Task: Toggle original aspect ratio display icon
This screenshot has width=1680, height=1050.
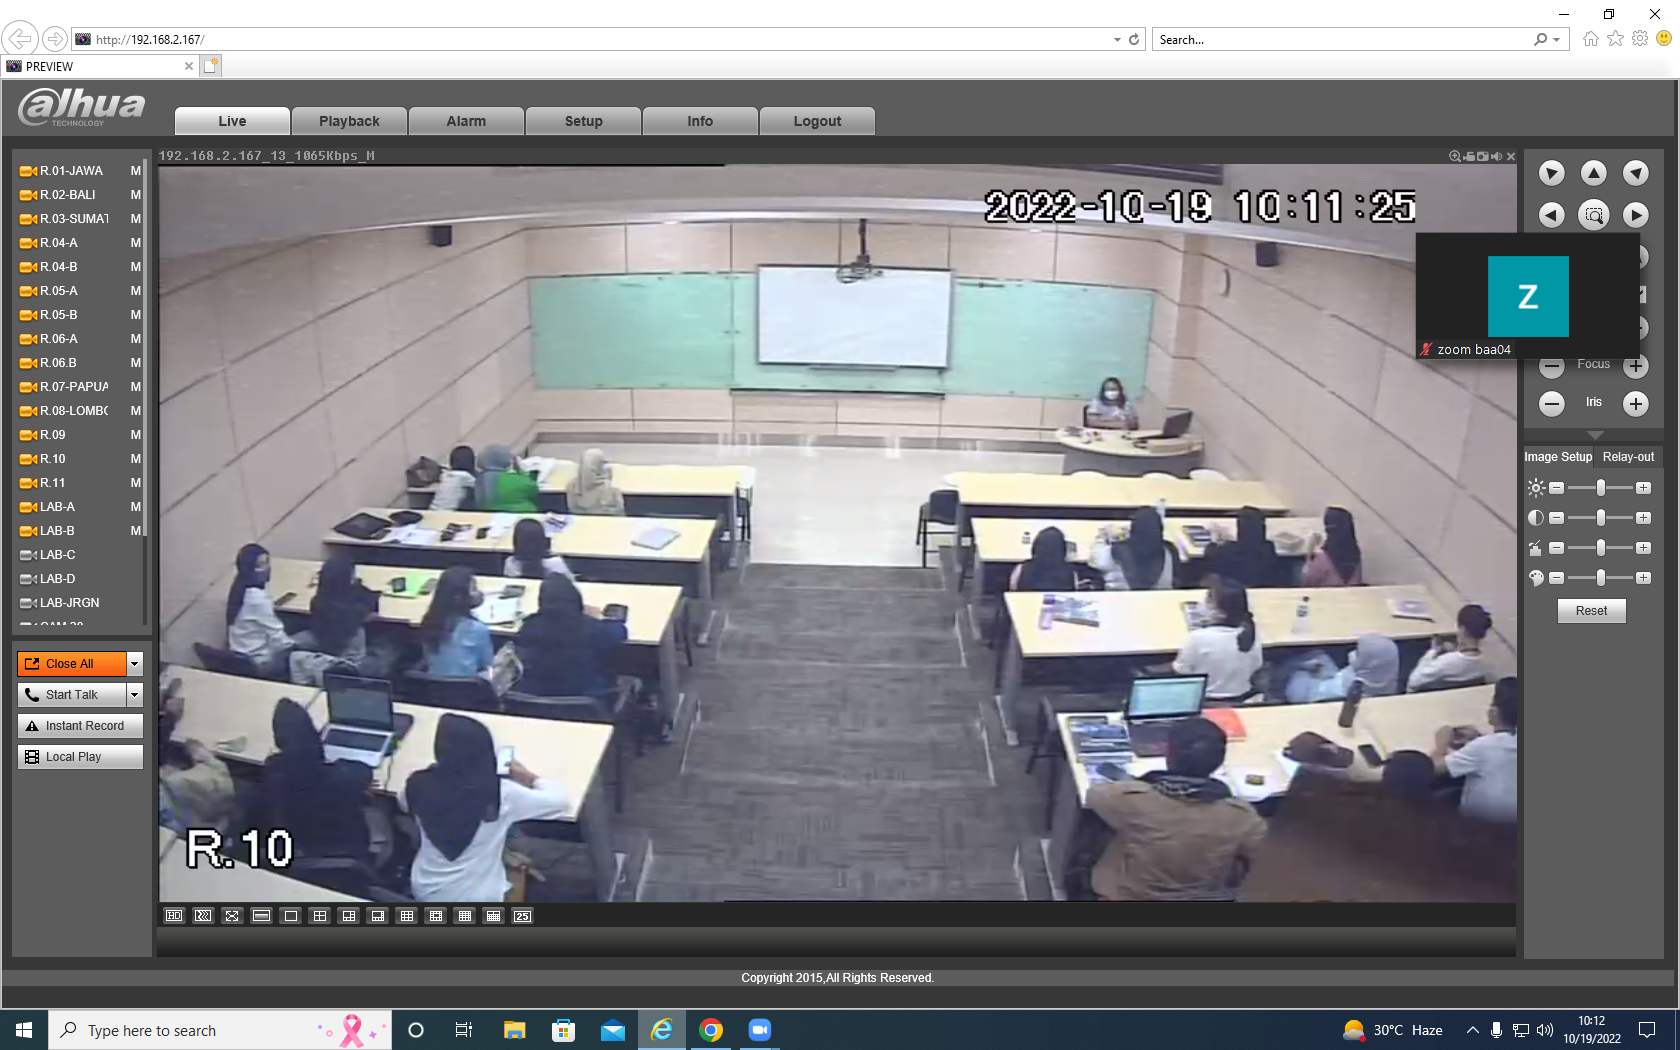Action: pos(261,916)
